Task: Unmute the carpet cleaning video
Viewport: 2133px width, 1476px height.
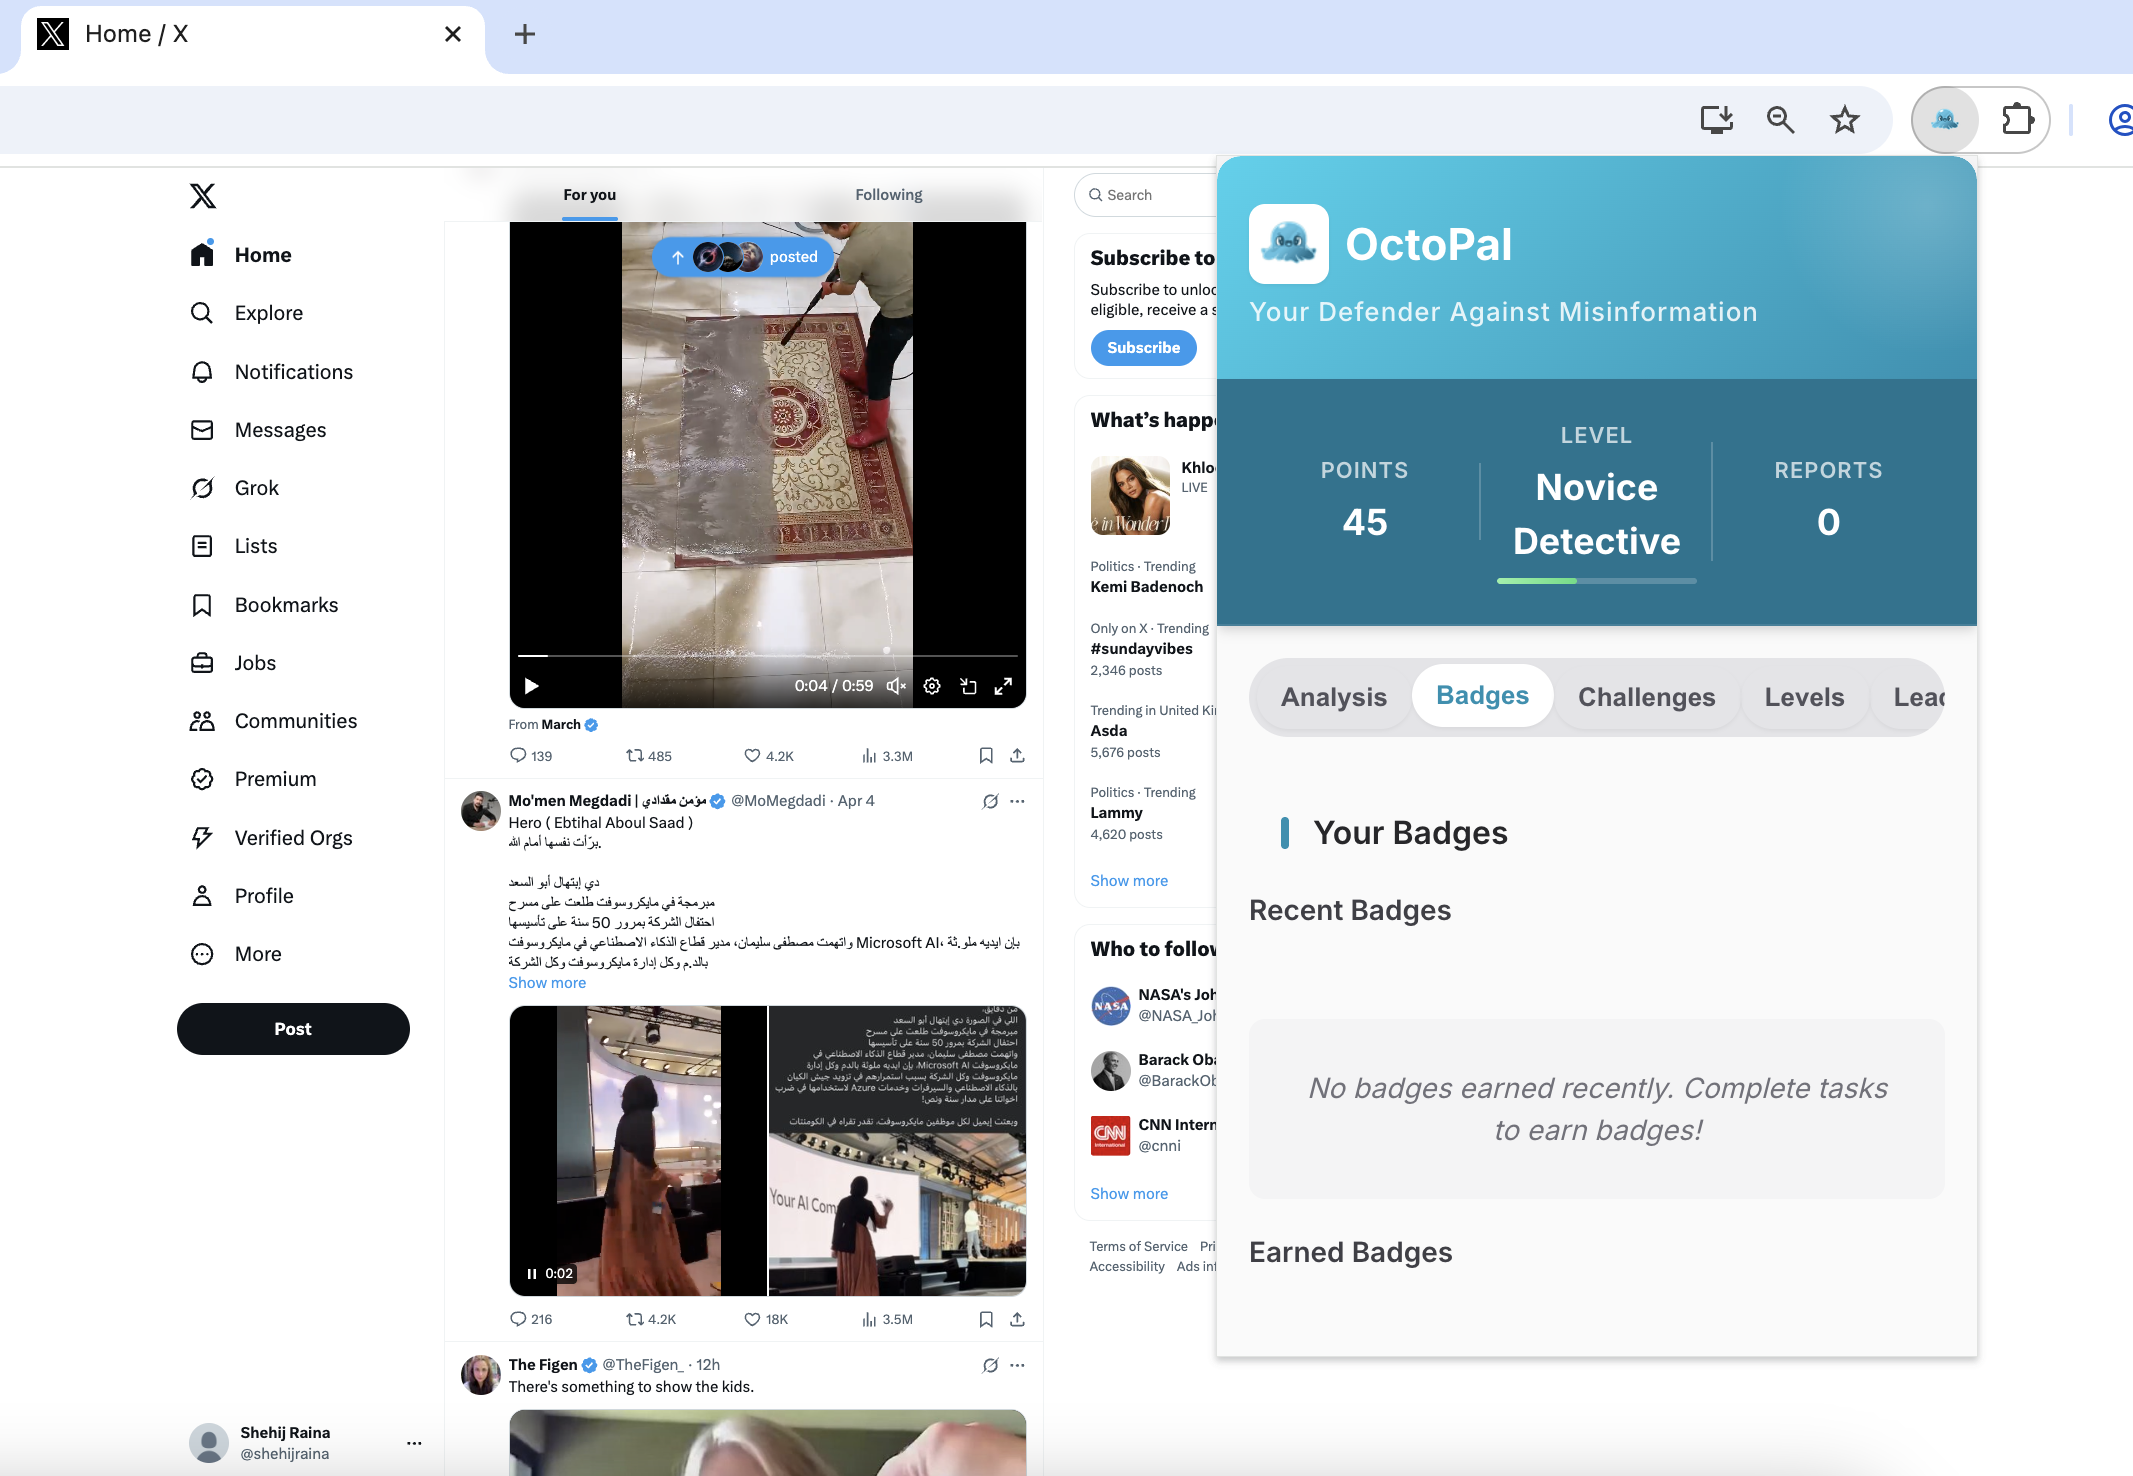Action: pos(896,686)
